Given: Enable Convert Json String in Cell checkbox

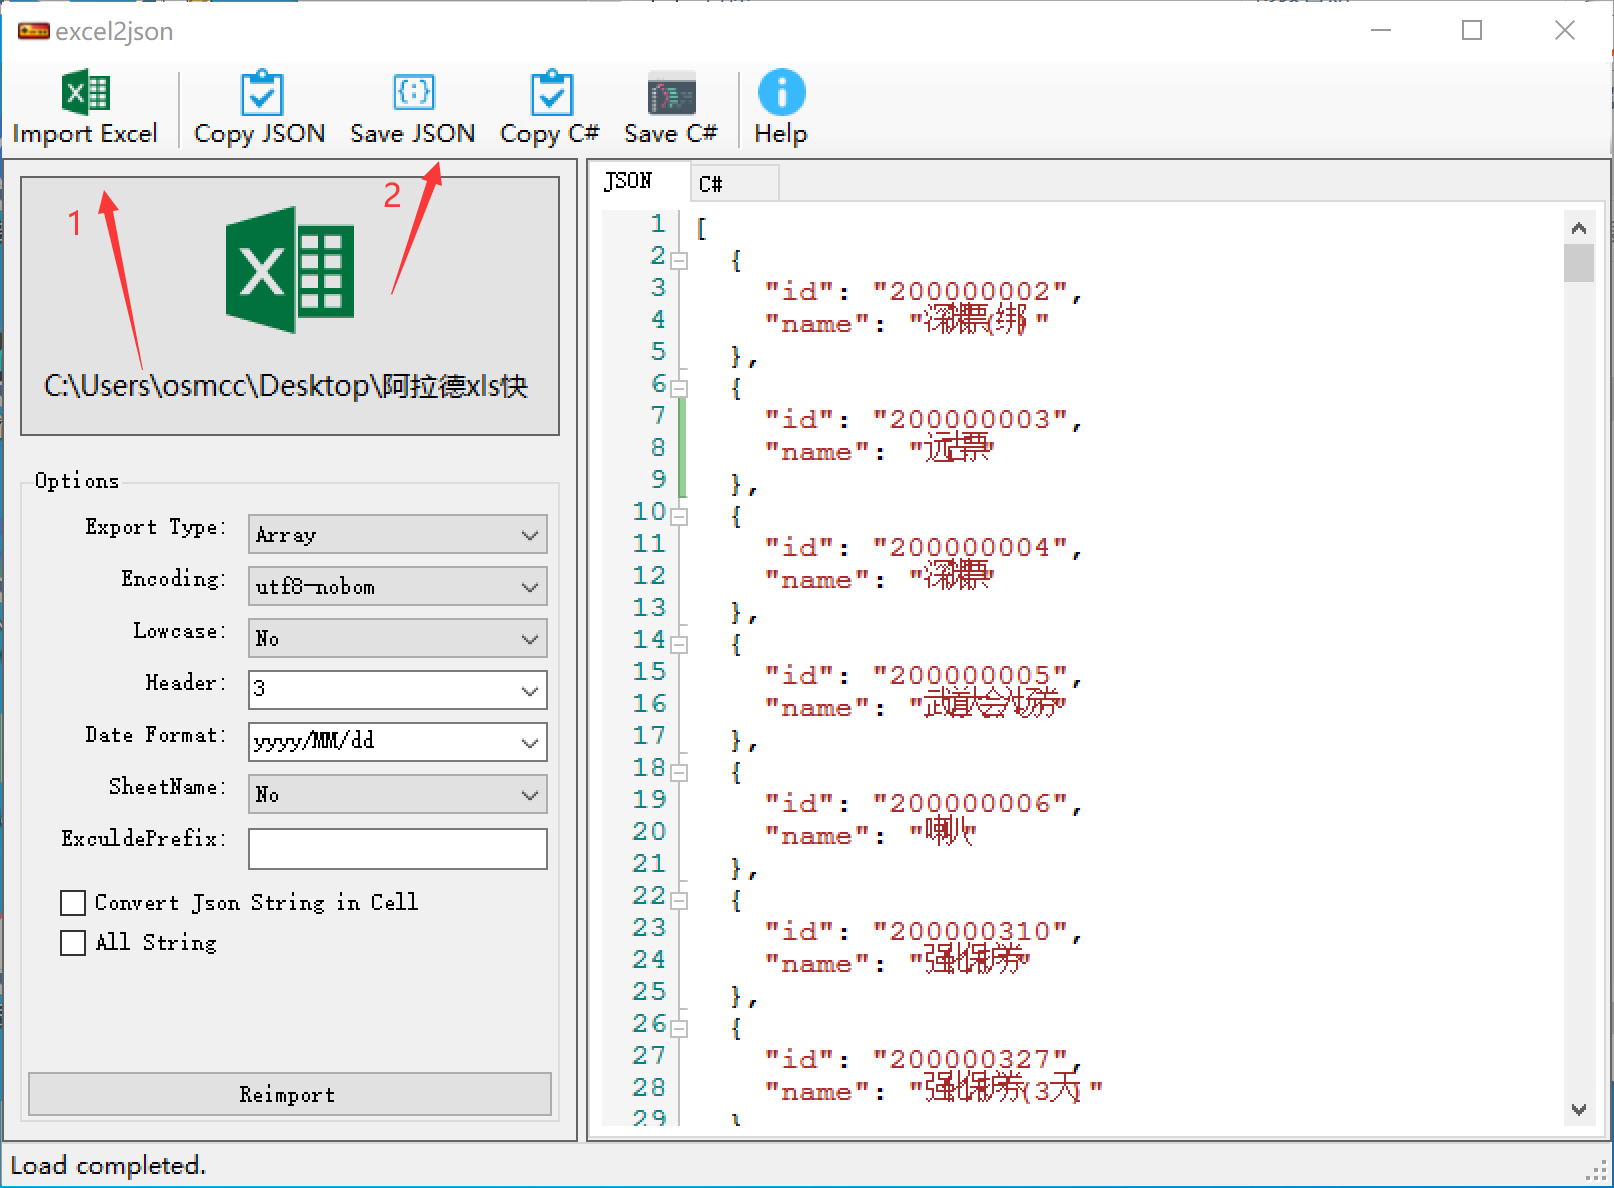Looking at the screenshot, I should (73, 903).
